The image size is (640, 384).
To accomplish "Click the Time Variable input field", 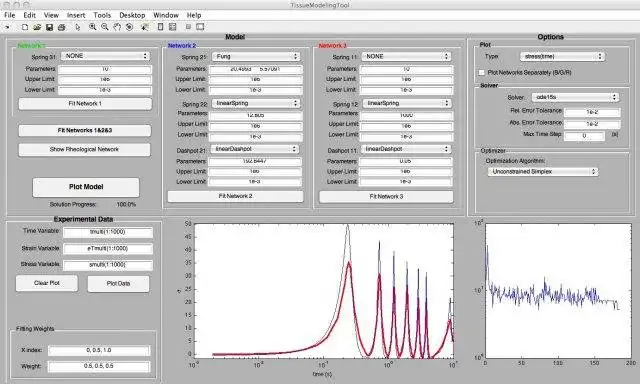I will 108,232.
